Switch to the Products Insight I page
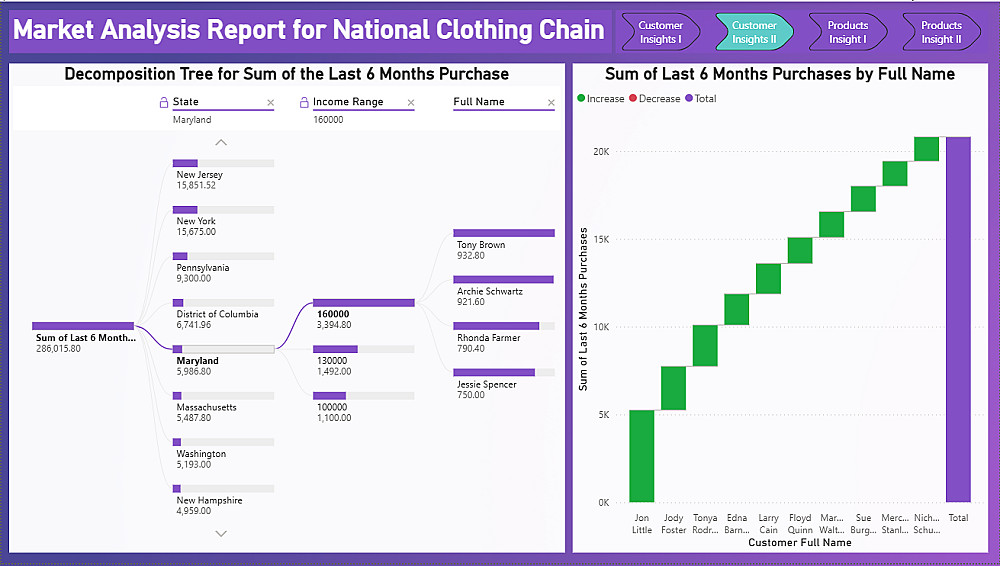The width and height of the screenshot is (1000, 566). pyautogui.click(x=847, y=32)
